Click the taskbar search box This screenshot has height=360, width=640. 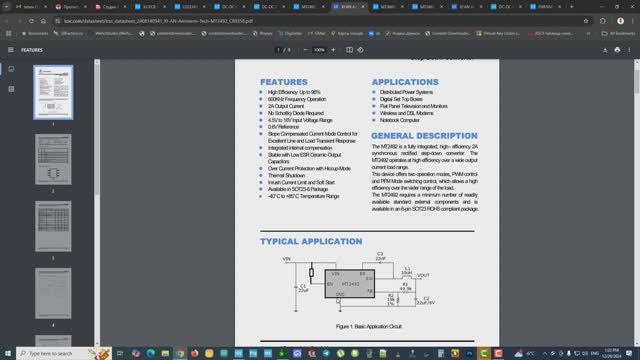64,353
